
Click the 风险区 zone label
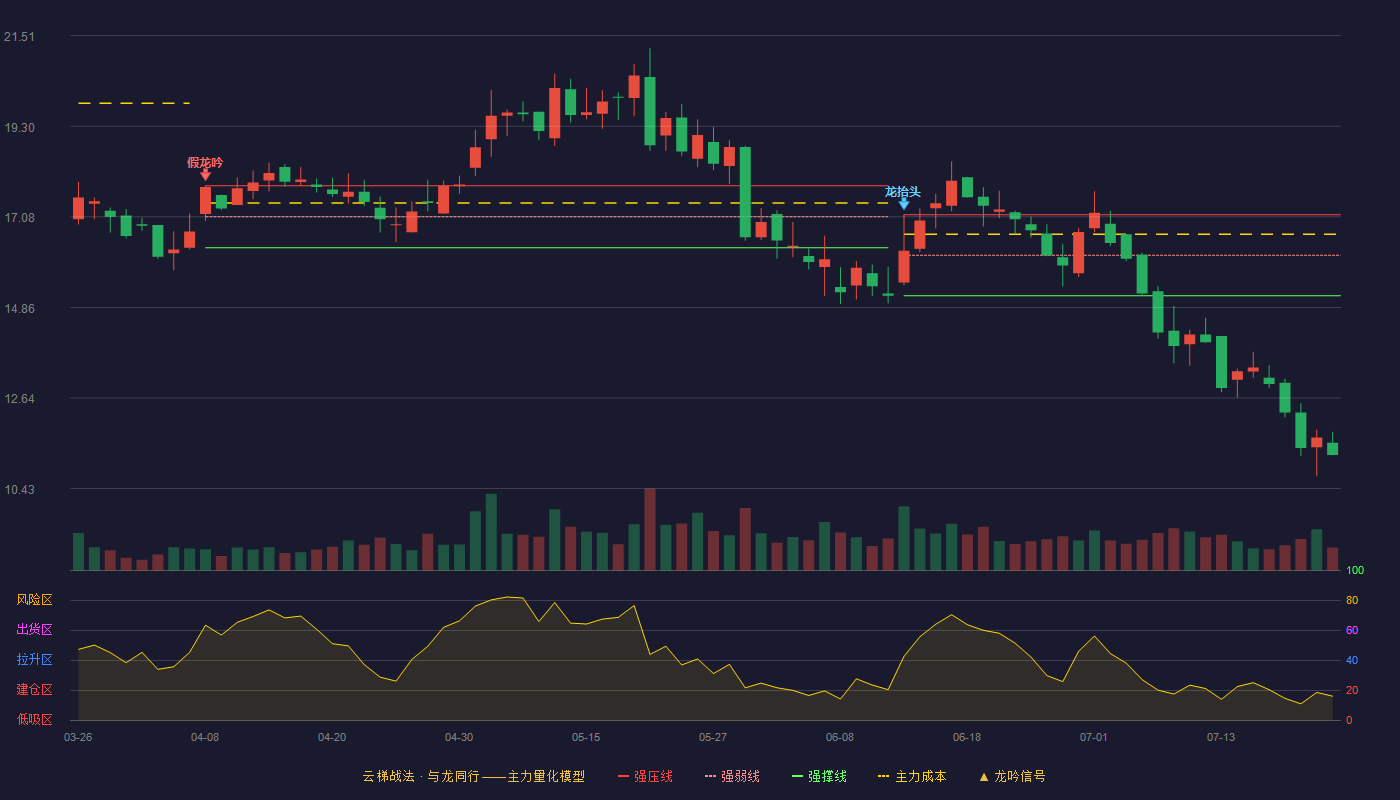pyautogui.click(x=34, y=600)
